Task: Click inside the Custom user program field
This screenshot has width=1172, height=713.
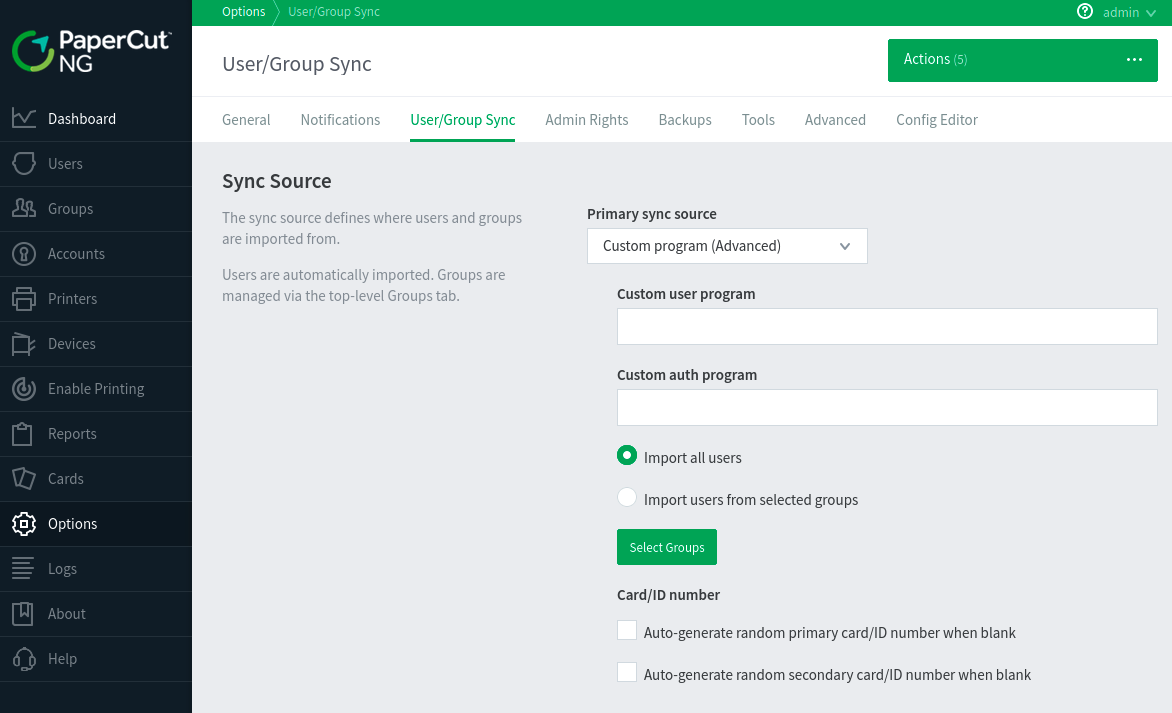Action: pyautogui.click(x=886, y=326)
